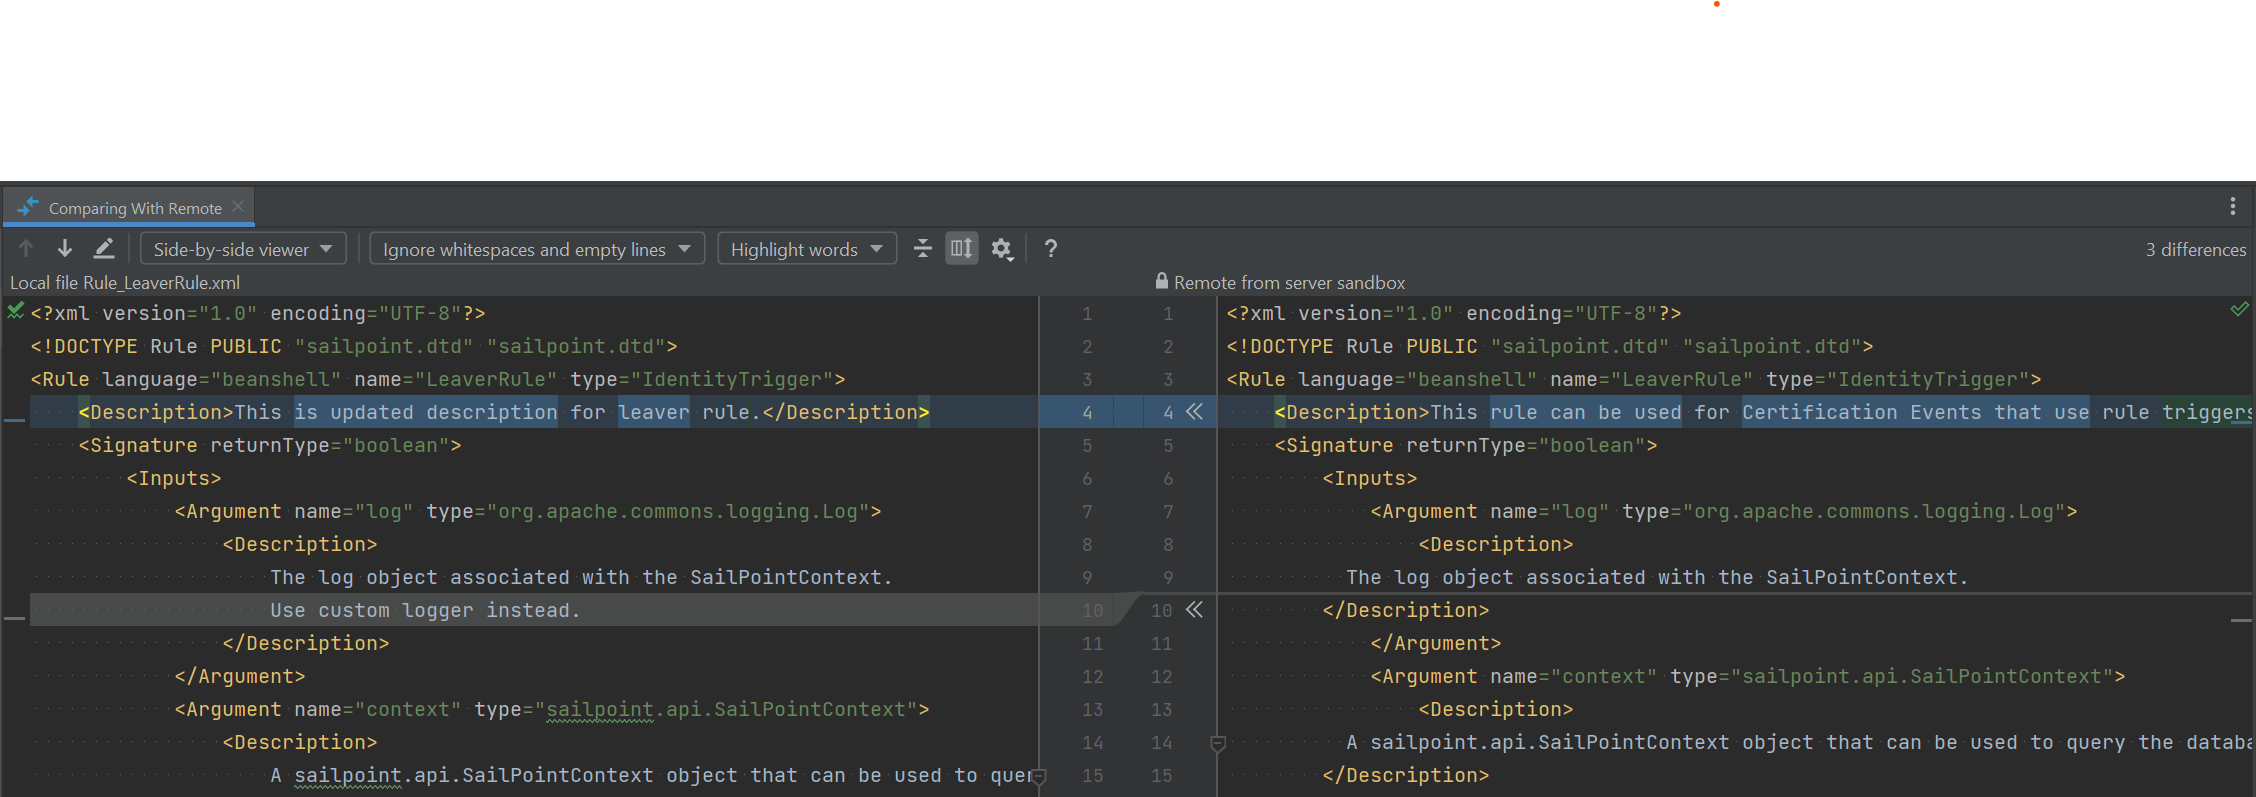This screenshot has height=797, width=2256.
Task: Close the Comparing With Remote tab
Action: pyautogui.click(x=238, y=207)
